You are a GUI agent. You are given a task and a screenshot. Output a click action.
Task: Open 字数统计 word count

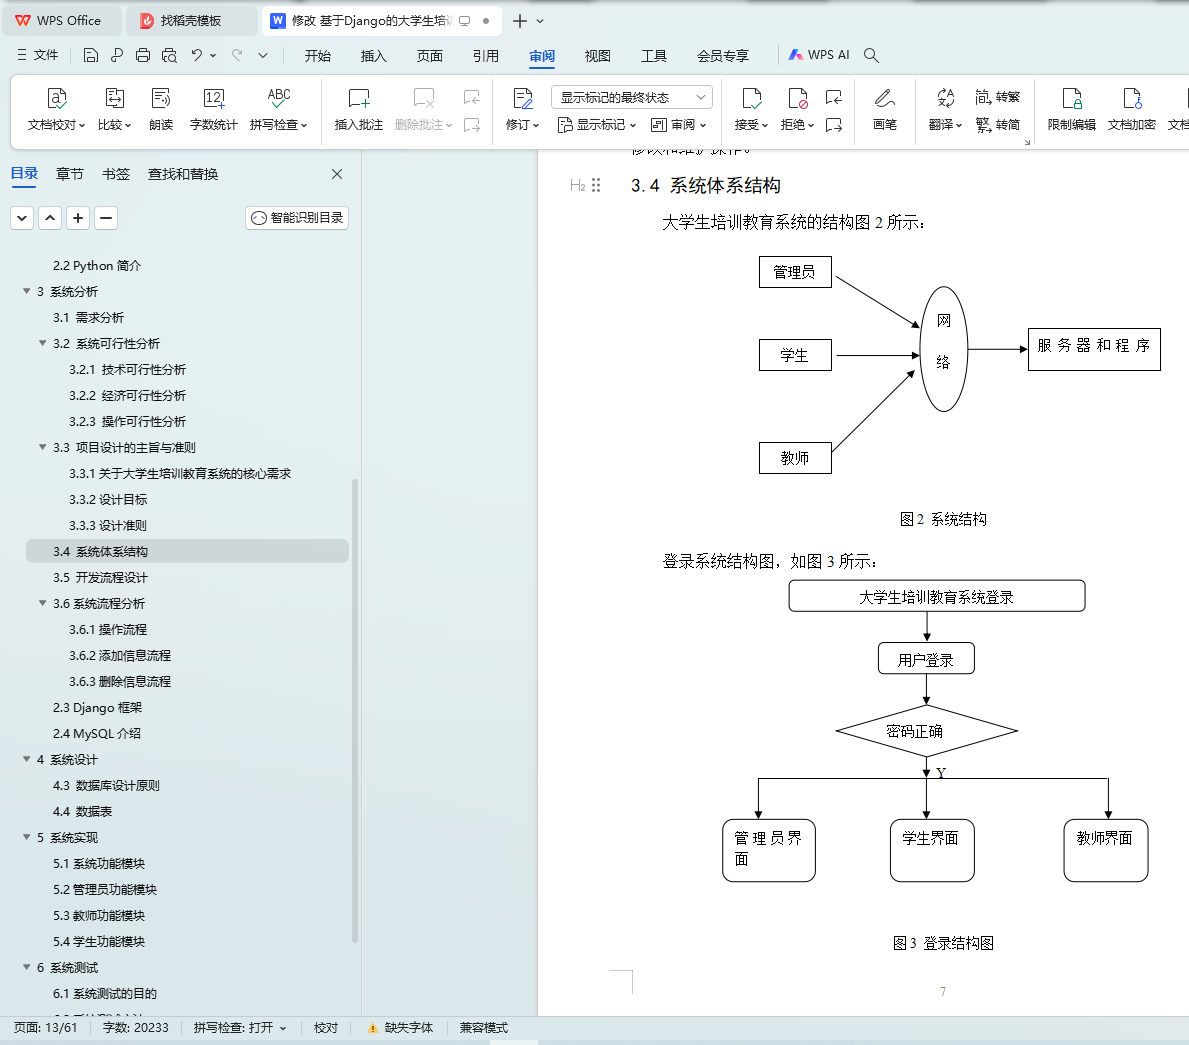[213, 109]
